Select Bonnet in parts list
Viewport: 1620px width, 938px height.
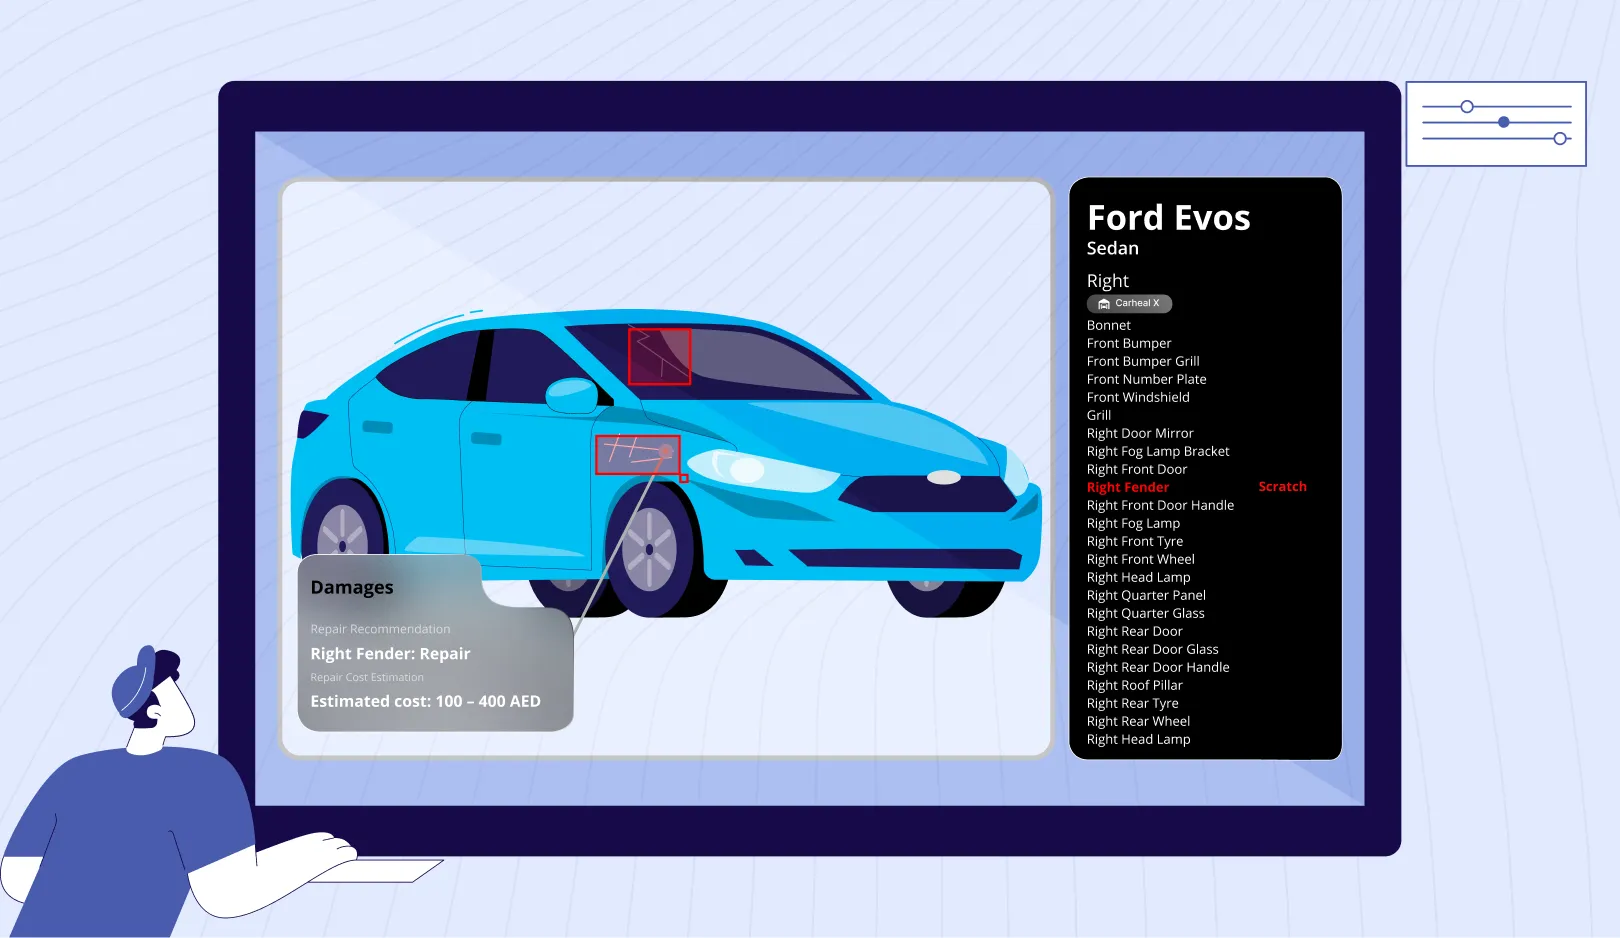point(1109,325)
